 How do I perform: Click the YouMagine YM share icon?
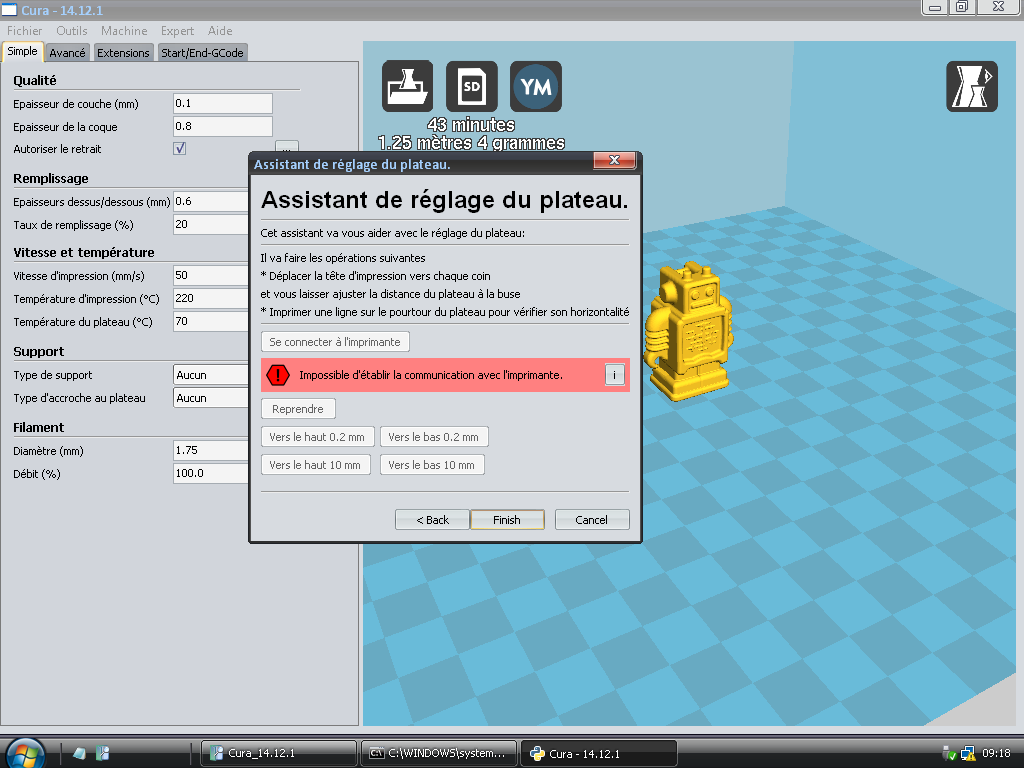[536, 86]
